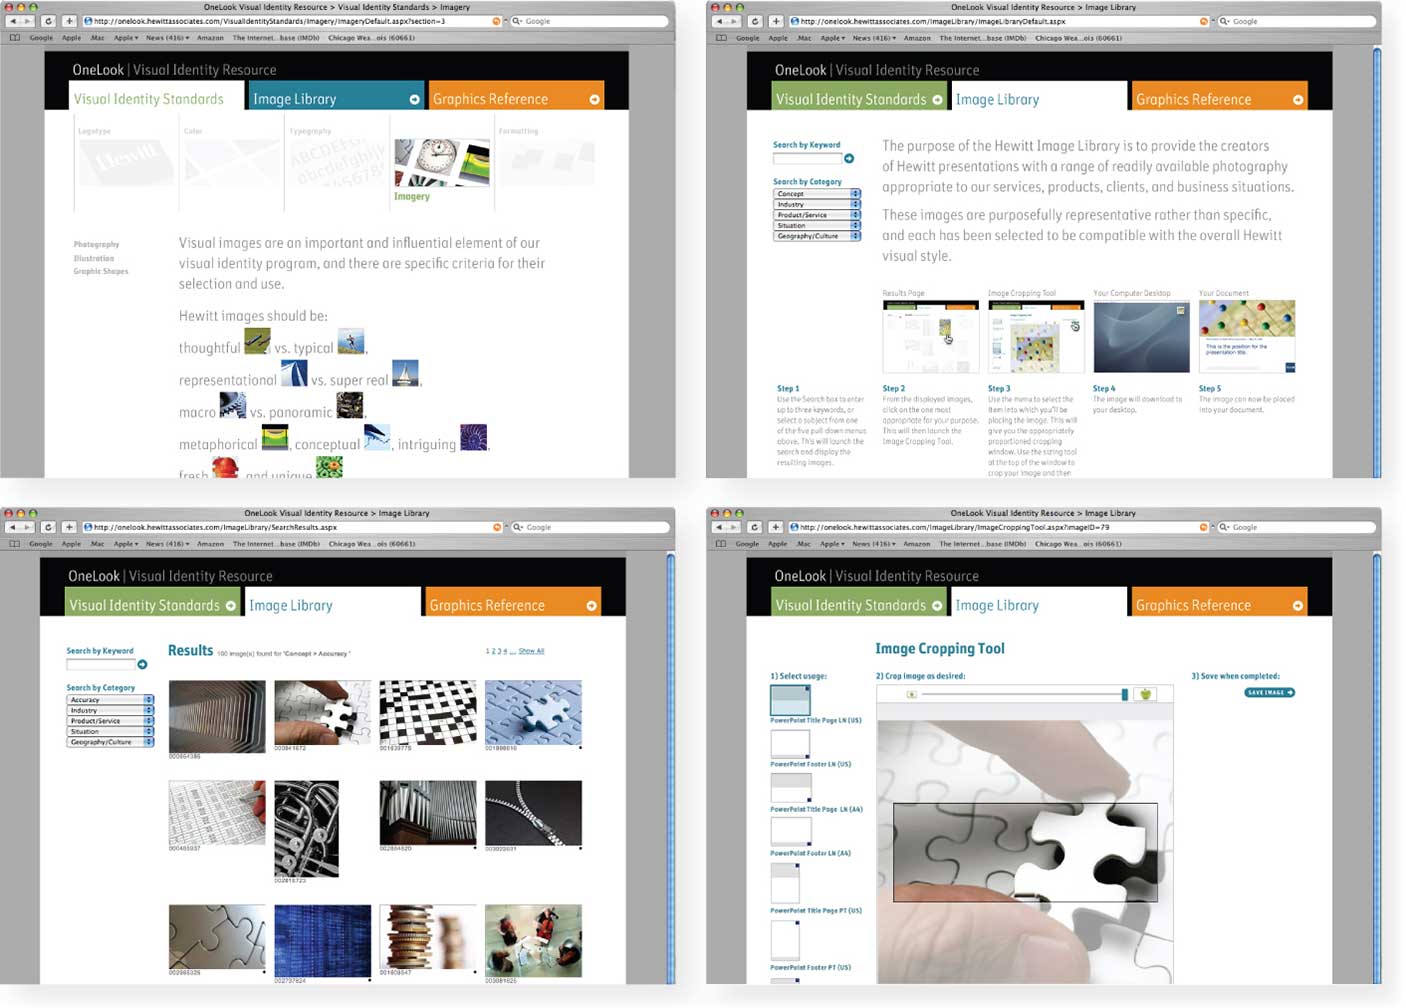This screenshot has height=1008, width=1406.
Task: Open the bookmarks book icon in the ImageLibraryDefault.aspx window
Action: (720, 38)
